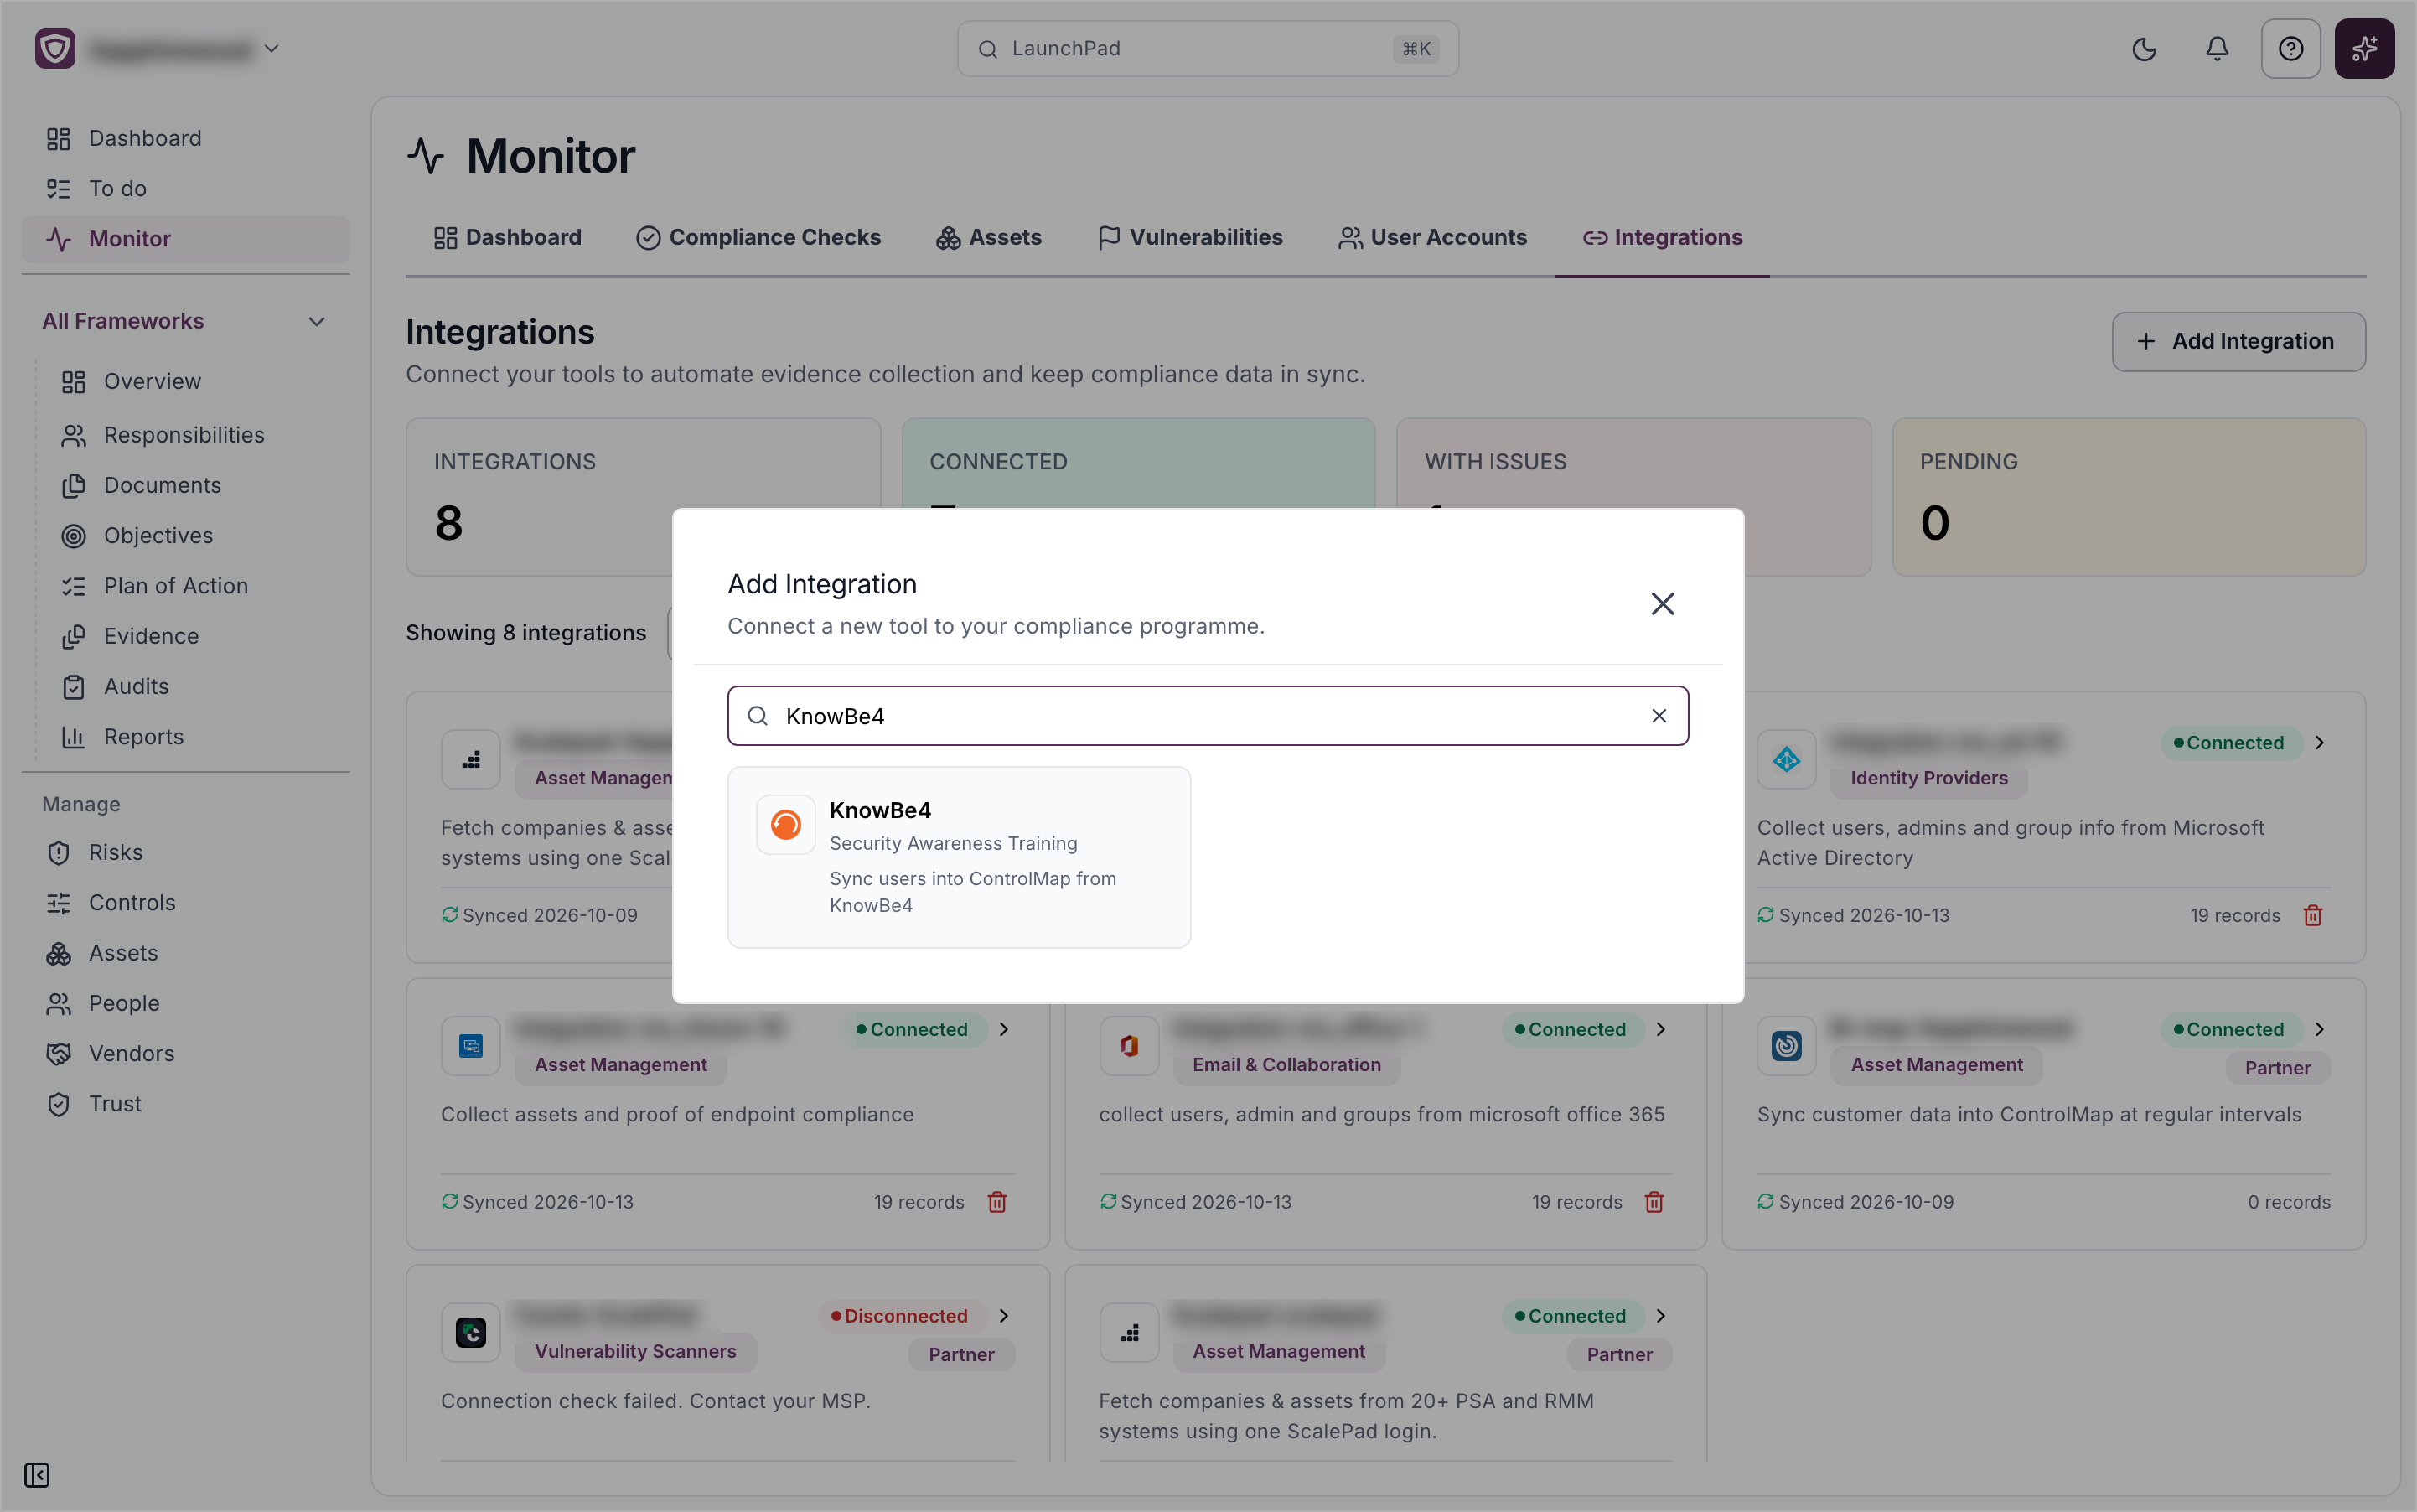Focus the integration search field
This screenshot has width=2417, height=1512.
[x=1208, y=716]
